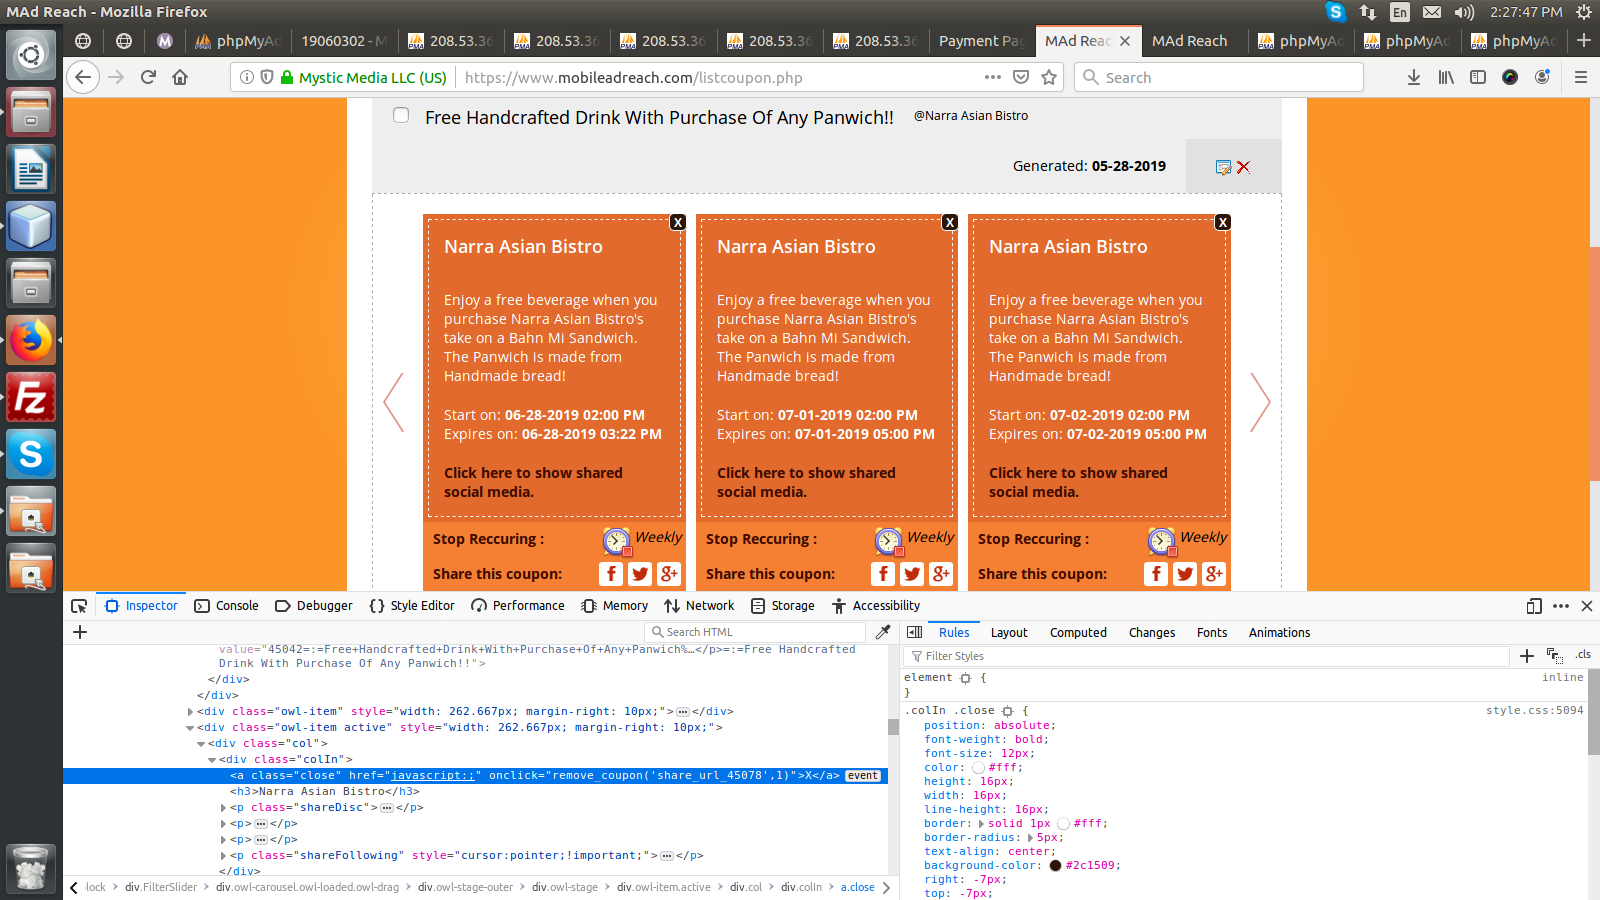Viewport: 1600px width, 900px height.
Task: Open the devtools customize three-dot menu
Action: [1561, 606]
